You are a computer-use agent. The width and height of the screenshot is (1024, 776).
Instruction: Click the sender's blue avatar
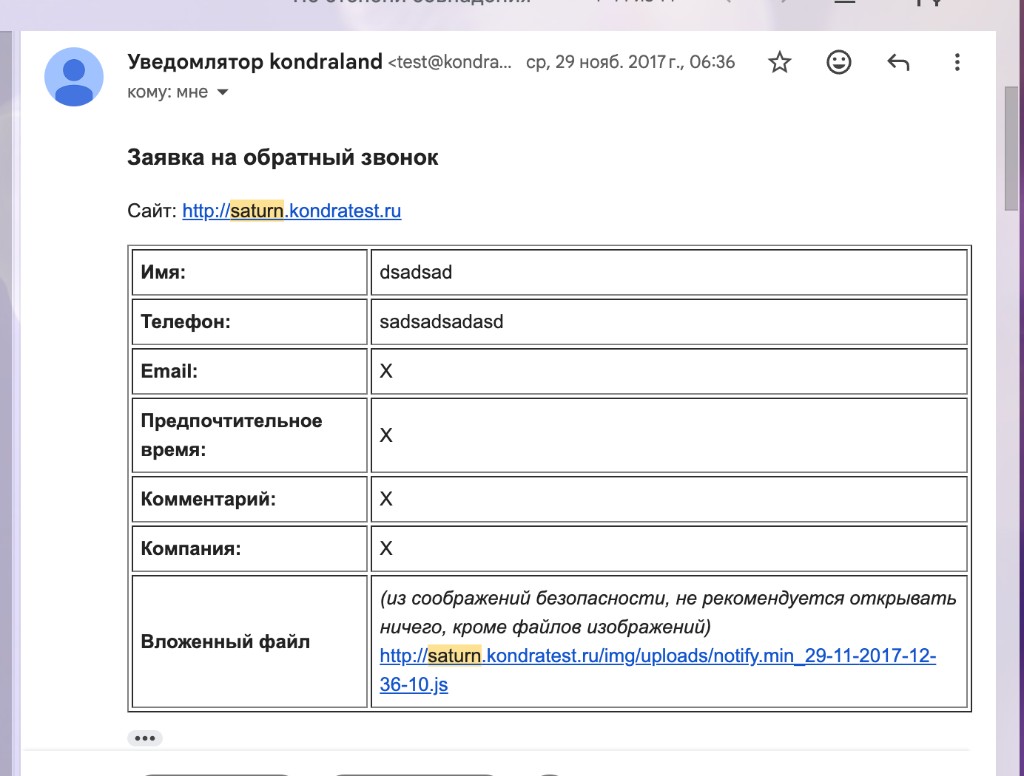74,76
